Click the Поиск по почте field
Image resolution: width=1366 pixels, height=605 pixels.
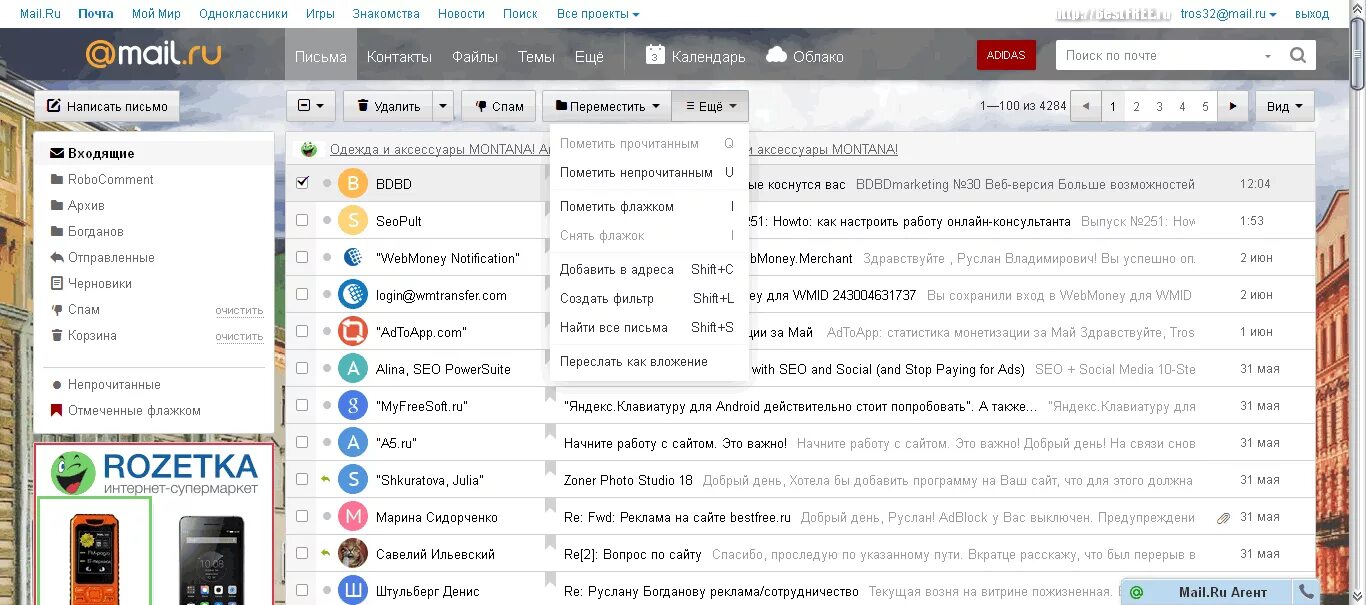[x=1158, y=56]
